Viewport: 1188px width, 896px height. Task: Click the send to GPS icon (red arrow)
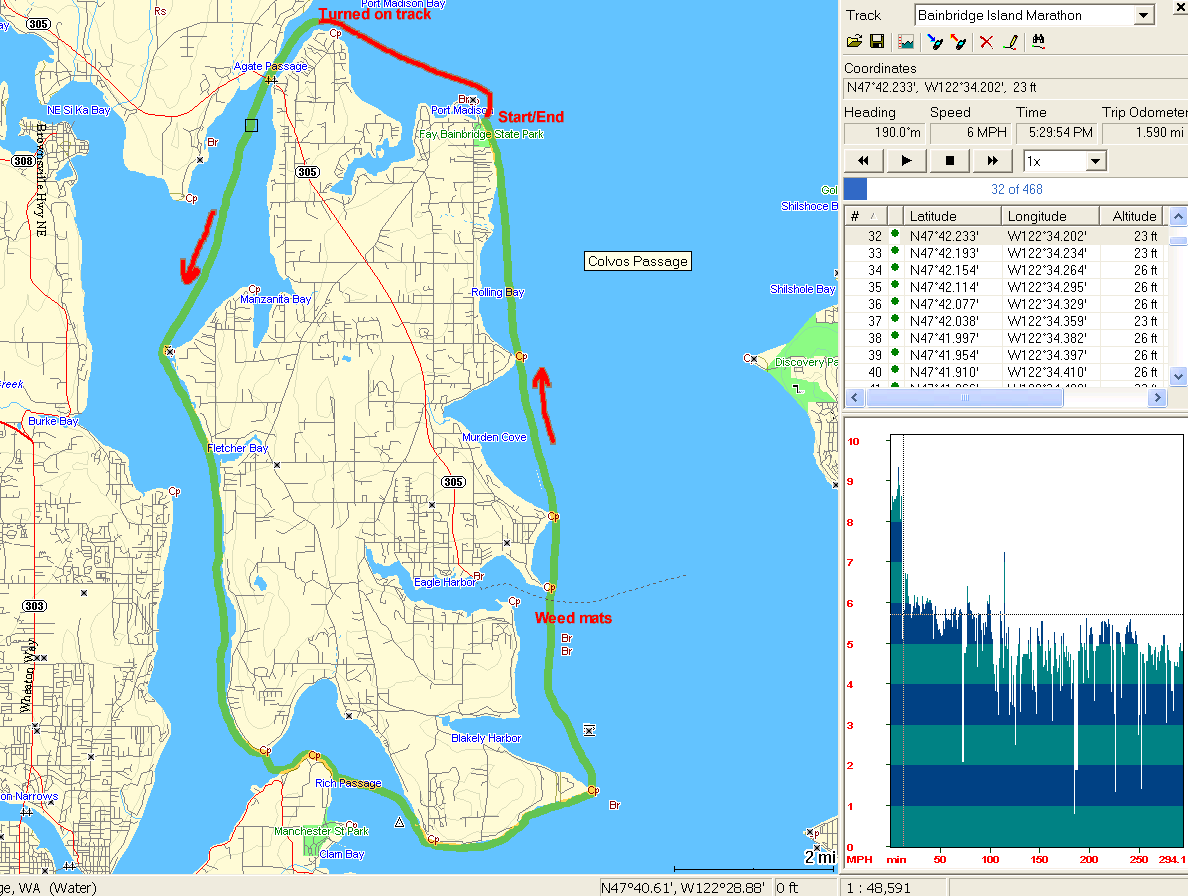[959, 42]
